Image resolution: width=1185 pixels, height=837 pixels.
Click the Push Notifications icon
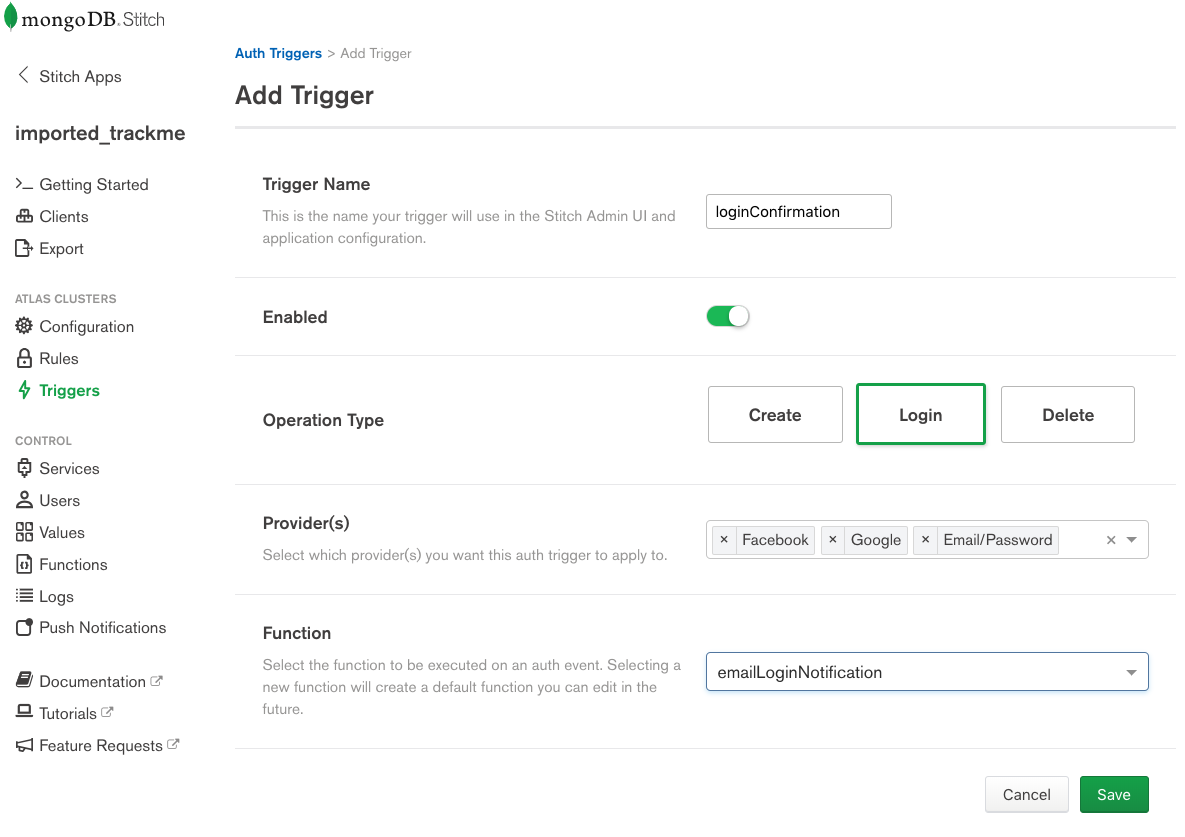click(24, 627)
